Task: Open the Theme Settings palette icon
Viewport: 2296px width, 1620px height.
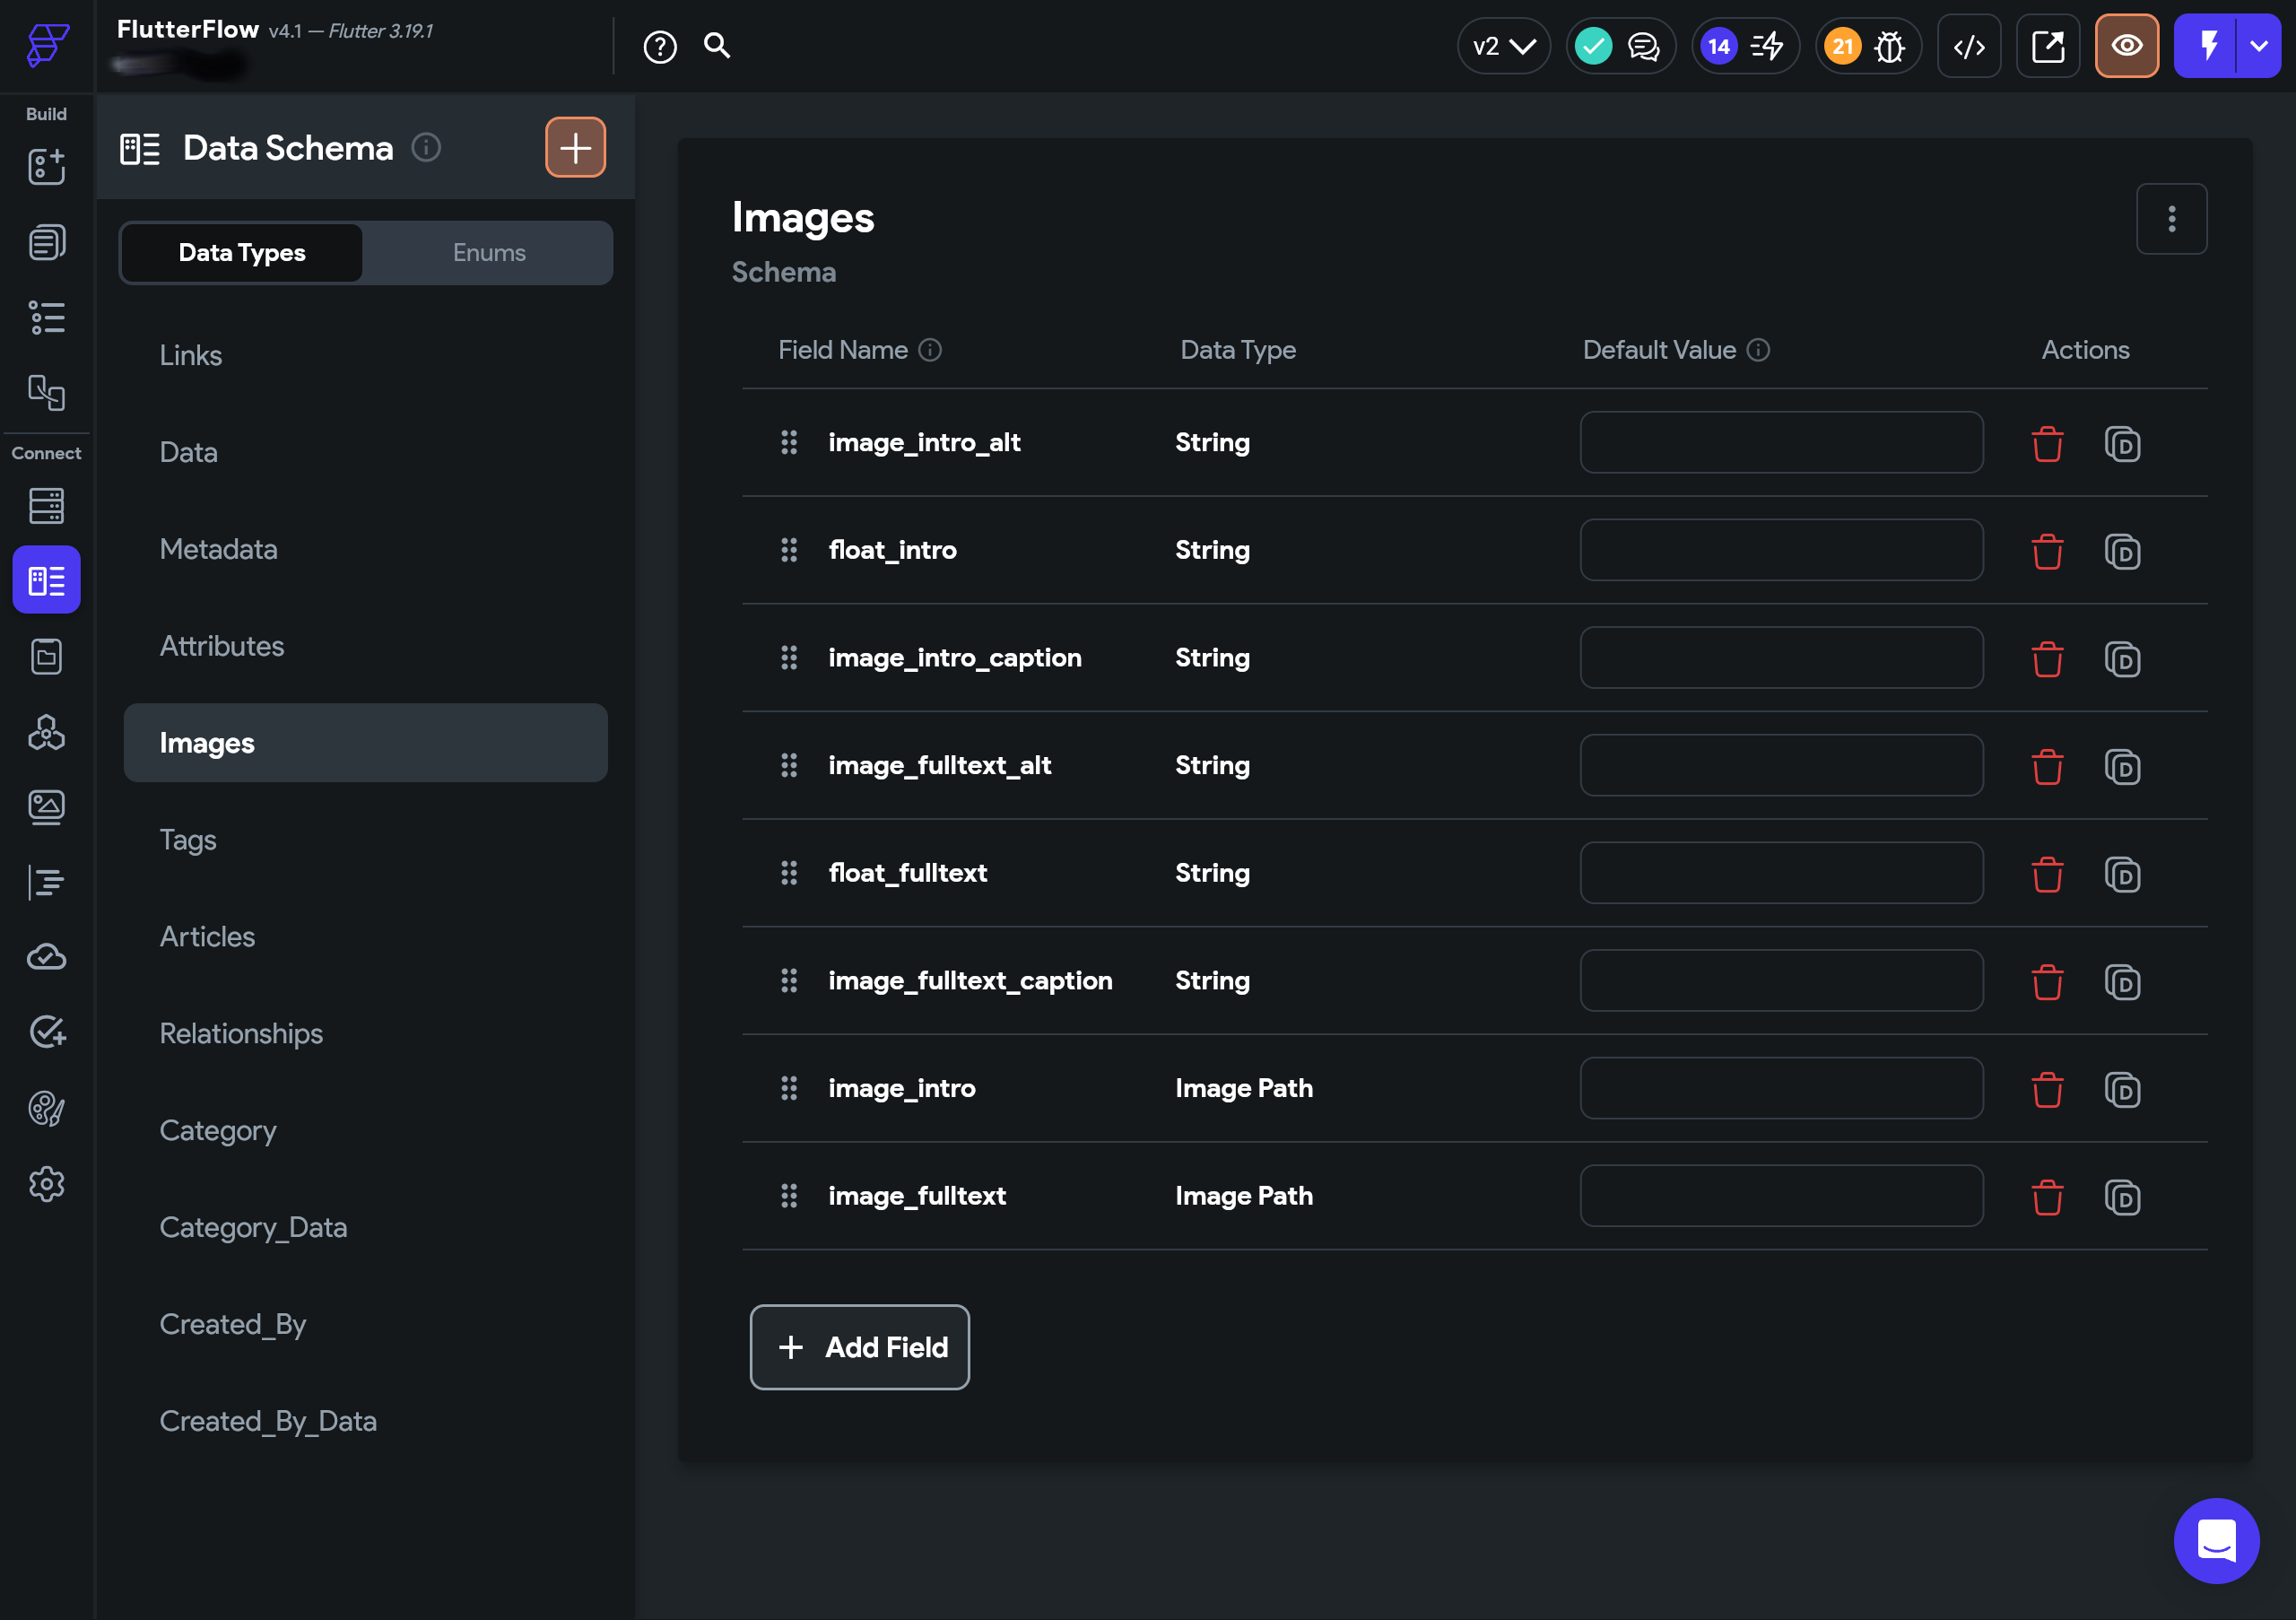Action: click(46, 1108)
